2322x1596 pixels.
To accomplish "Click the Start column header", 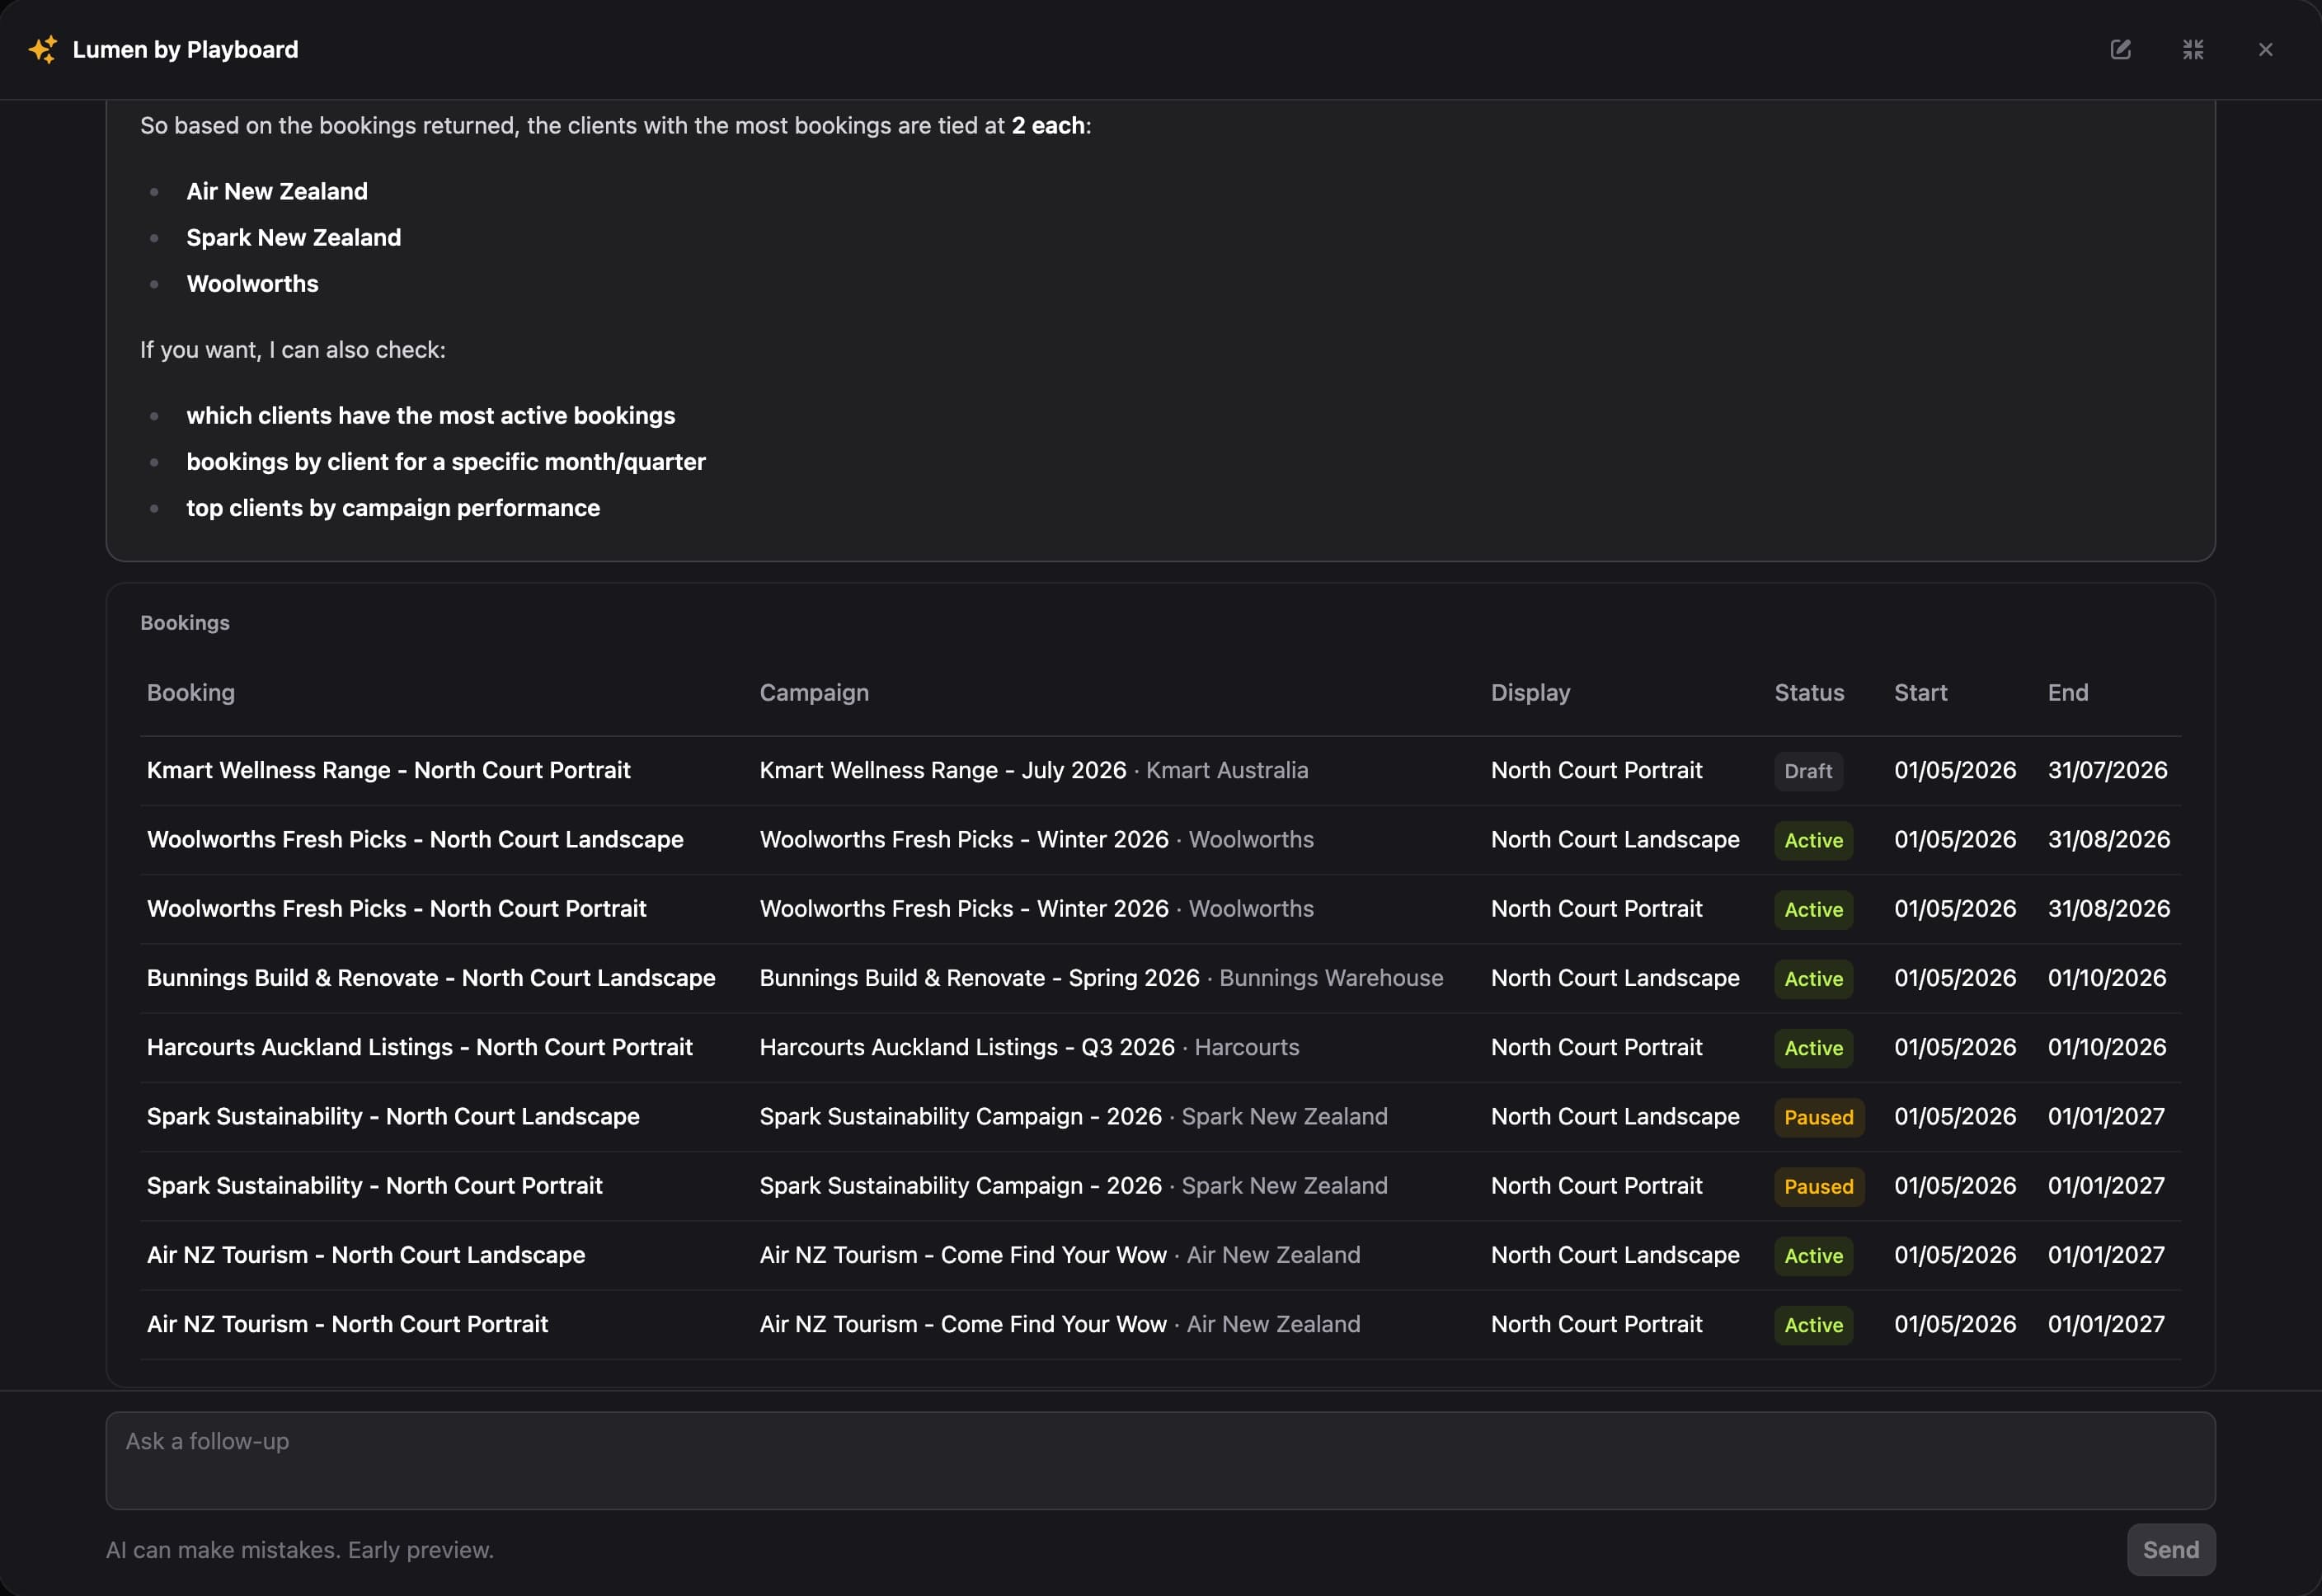I will coord(1920,692).
